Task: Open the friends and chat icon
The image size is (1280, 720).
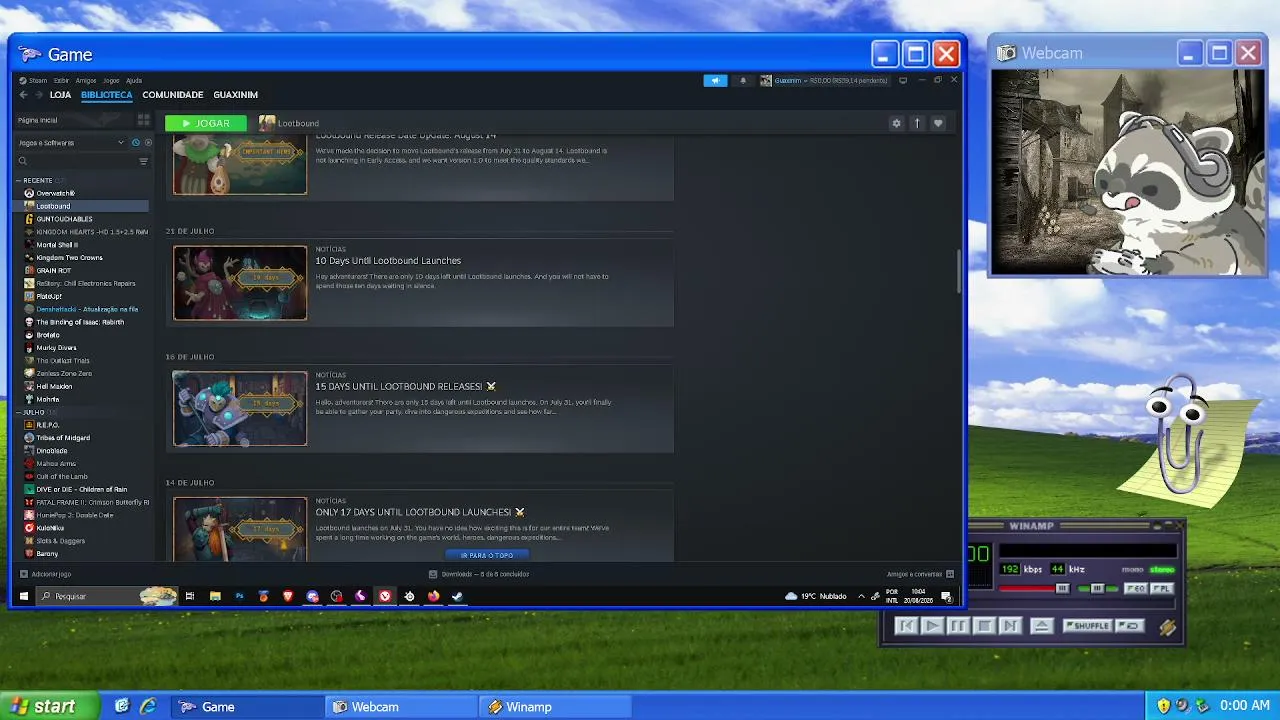Action: (x=950, y=574)
